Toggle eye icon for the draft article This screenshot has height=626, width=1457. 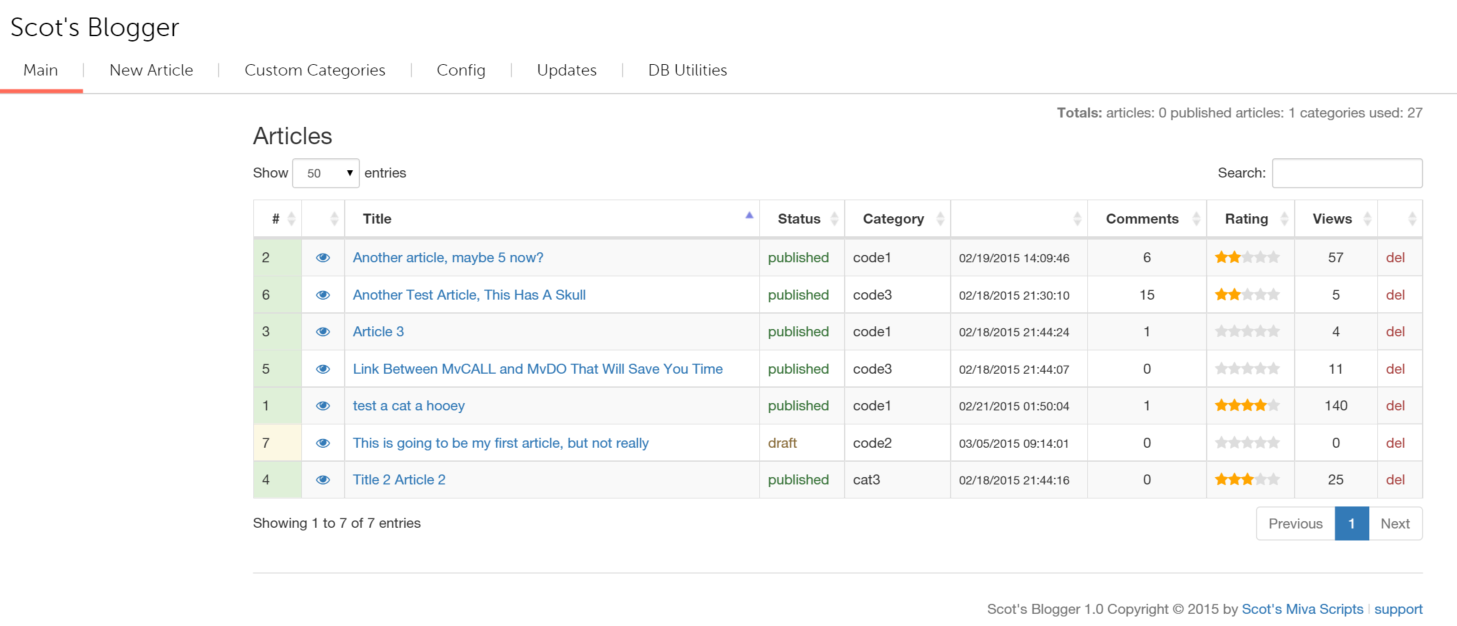click(x=323, y=443)
